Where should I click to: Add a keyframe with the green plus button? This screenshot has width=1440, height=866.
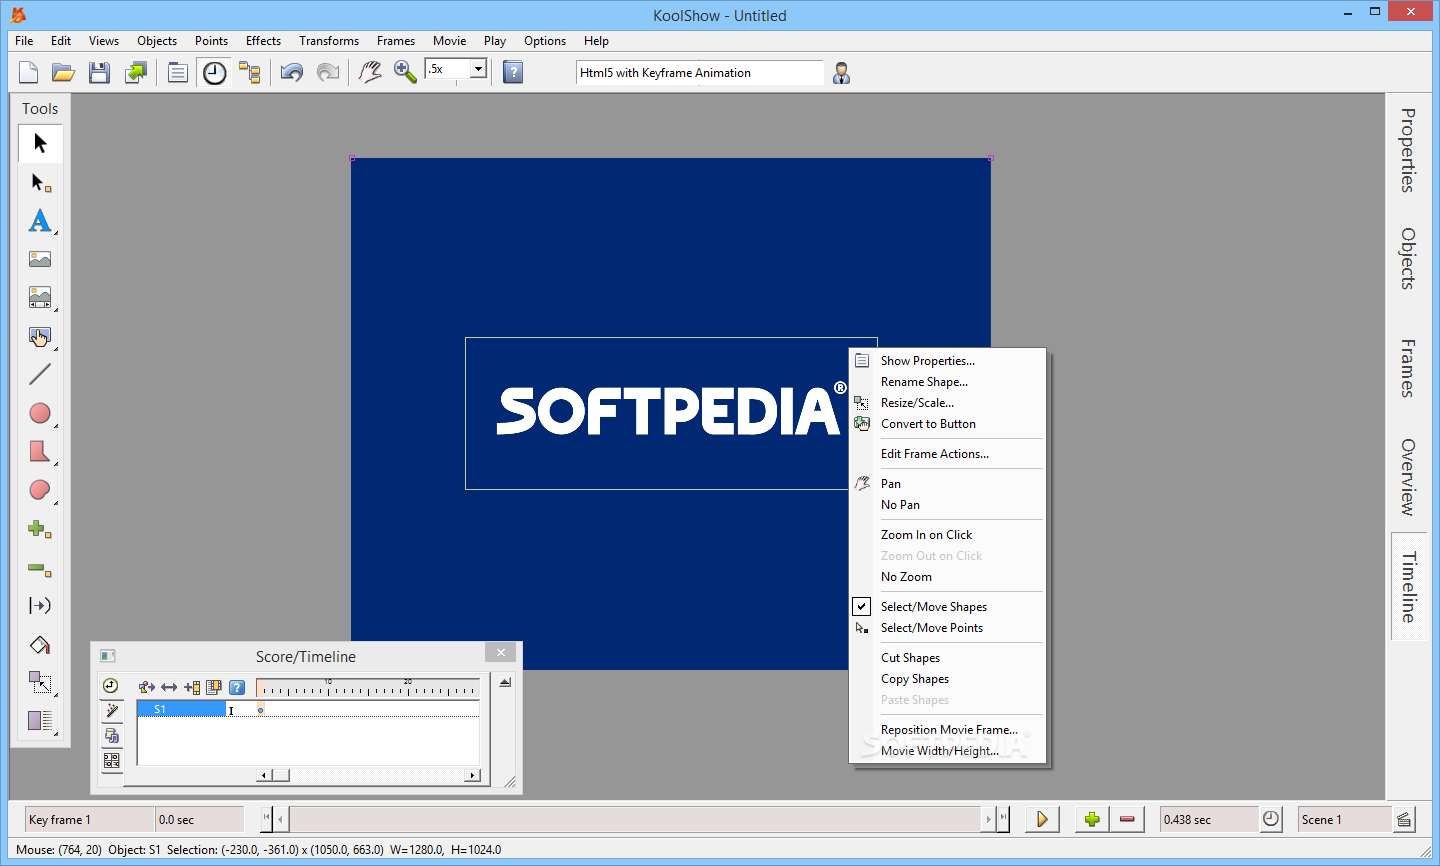(1092, 819)
